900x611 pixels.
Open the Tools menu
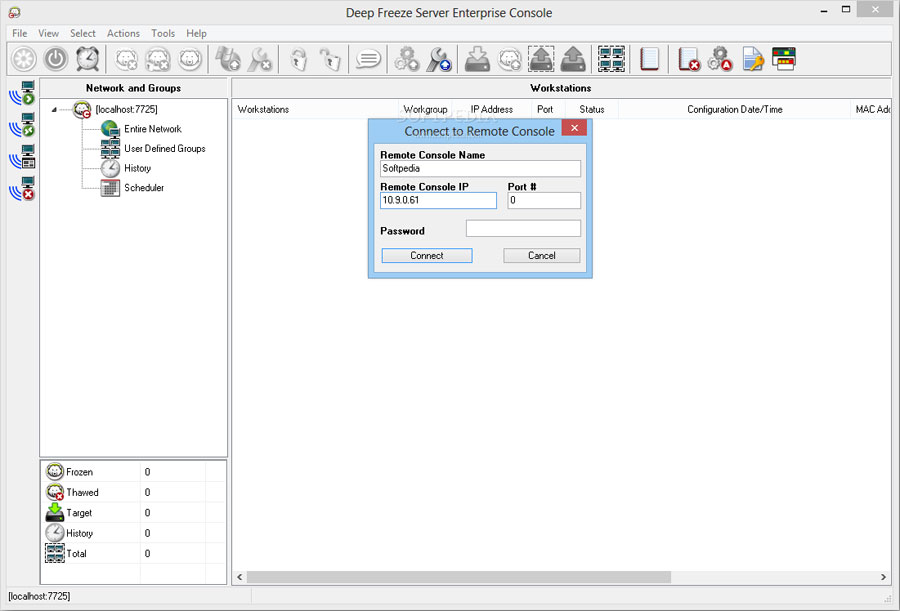163,33
